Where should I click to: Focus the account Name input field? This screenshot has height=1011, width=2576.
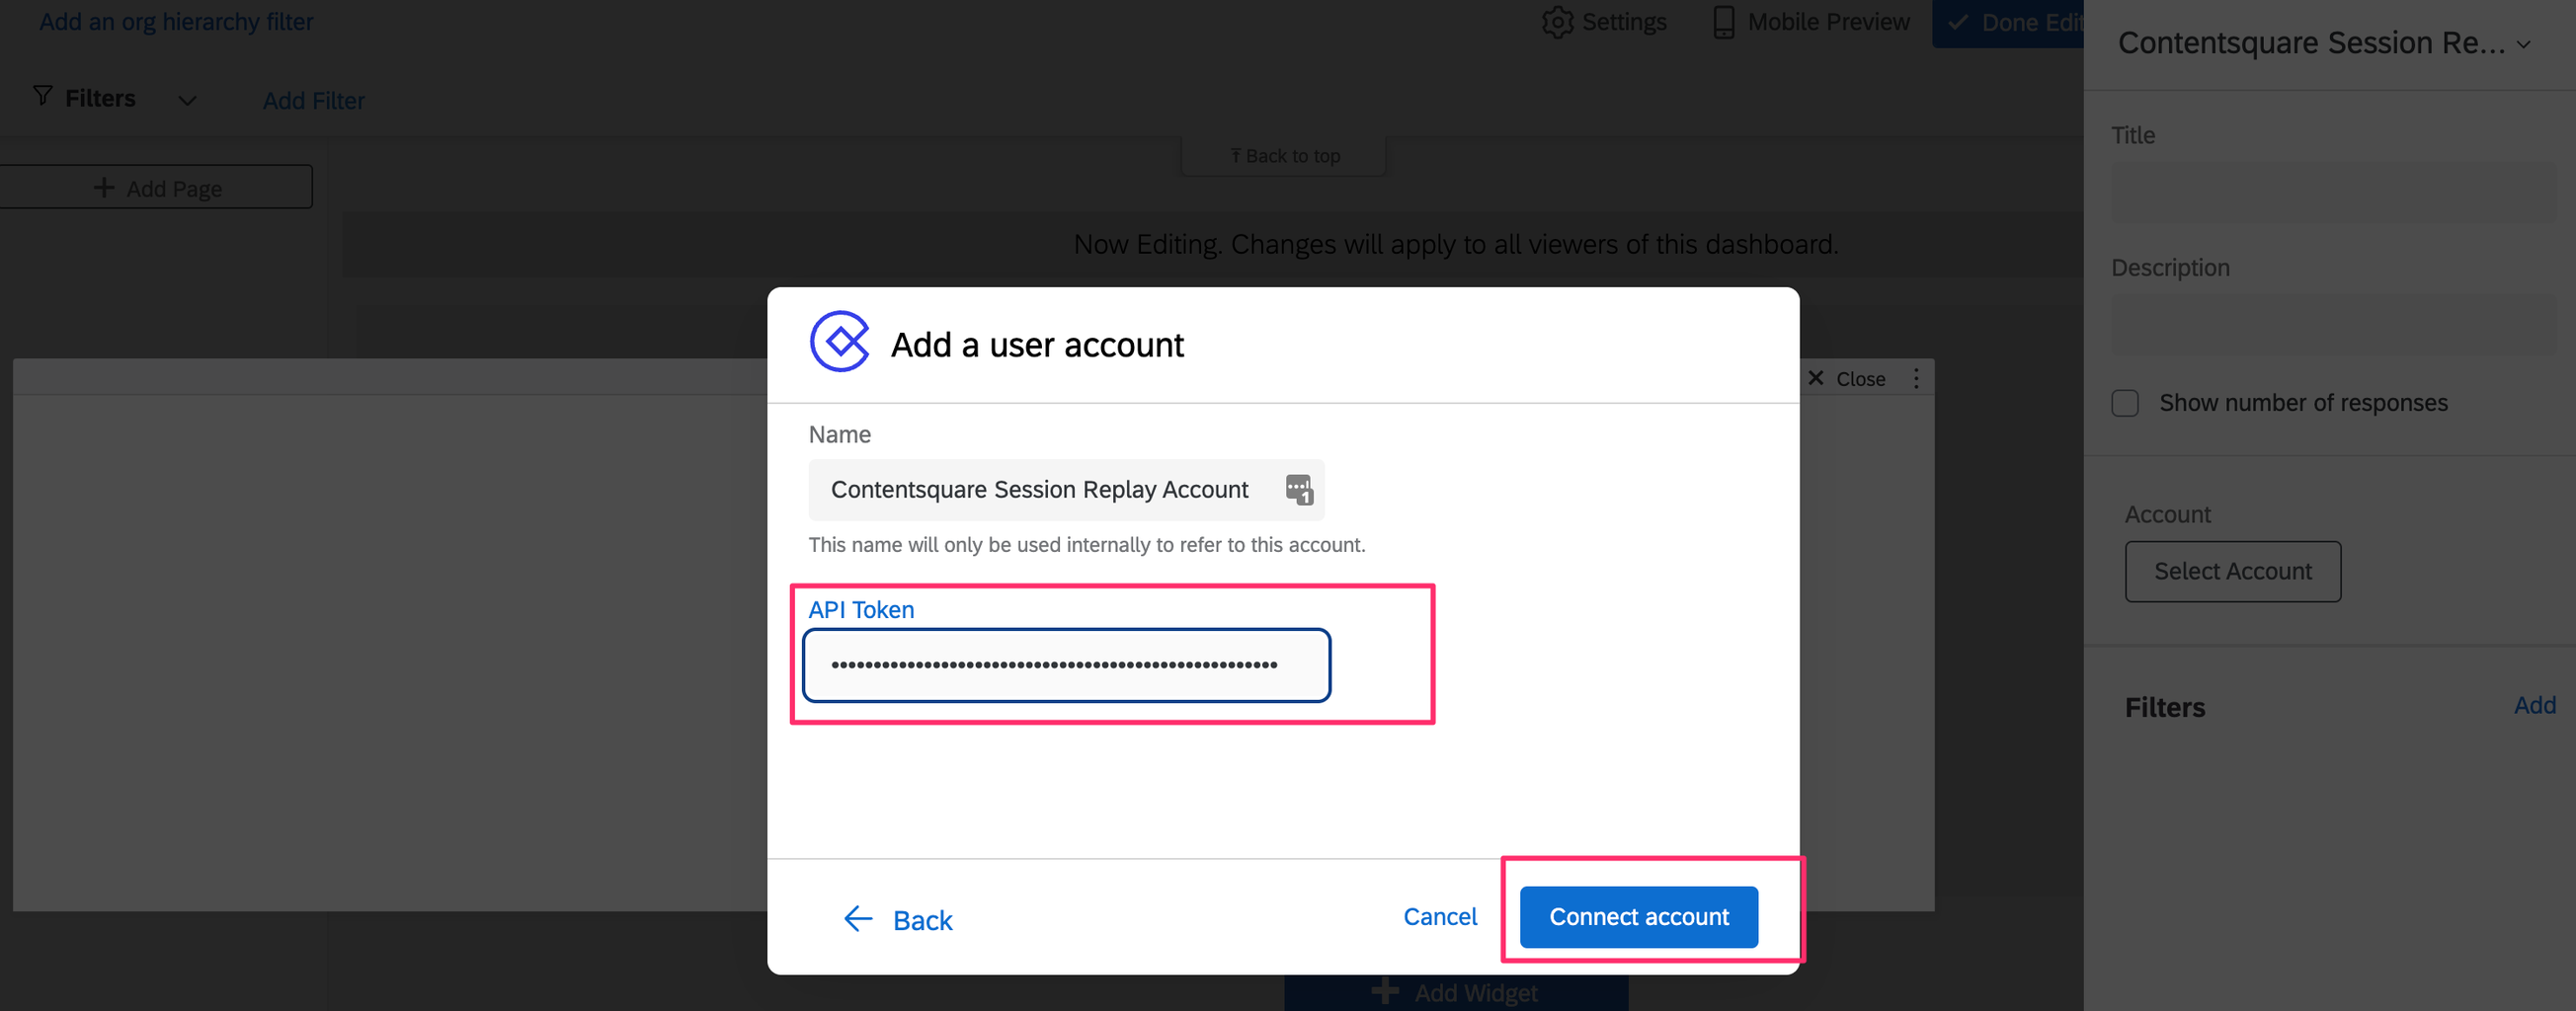(1066, 490)
